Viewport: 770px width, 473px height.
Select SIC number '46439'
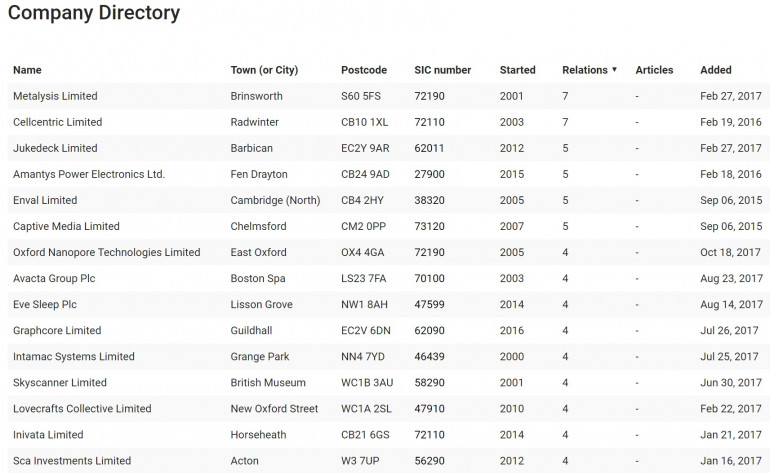pos(429,356)
